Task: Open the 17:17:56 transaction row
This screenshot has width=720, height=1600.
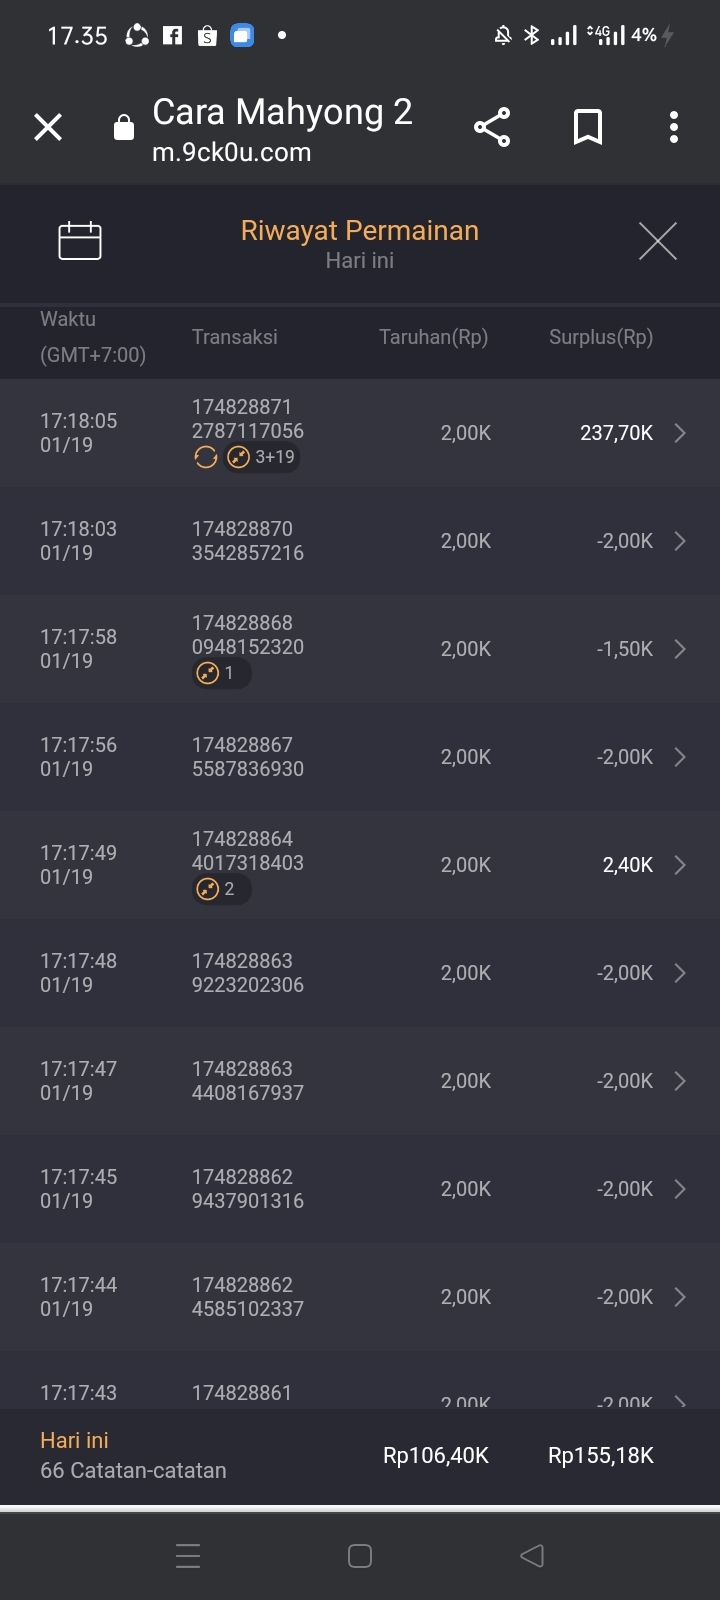Action: 360,757
